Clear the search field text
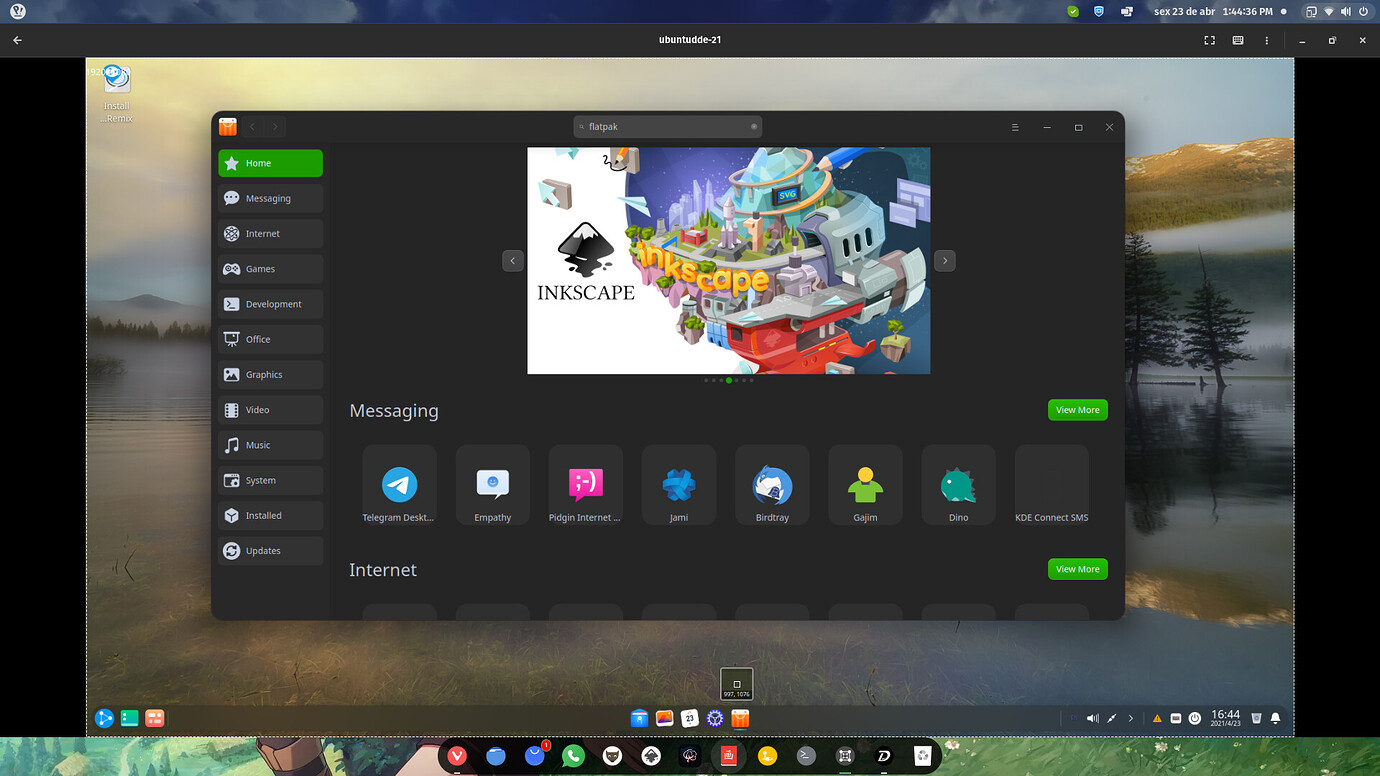This screenshot has height=776, width=1380. (754, 127)
